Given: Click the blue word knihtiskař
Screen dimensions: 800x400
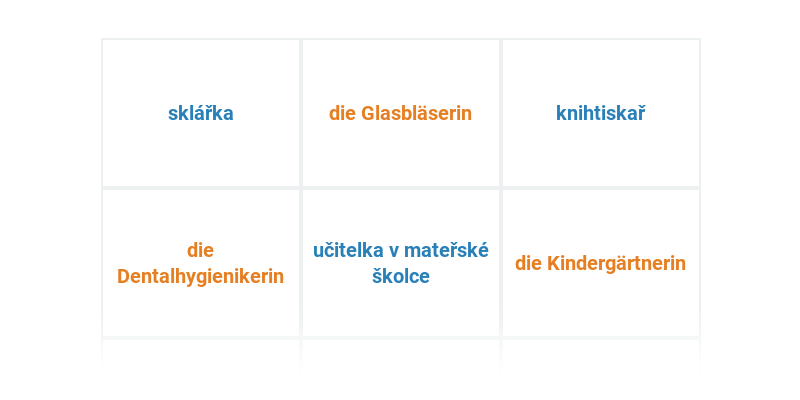Looking at the screenshot, I should (x=600, y=113).
